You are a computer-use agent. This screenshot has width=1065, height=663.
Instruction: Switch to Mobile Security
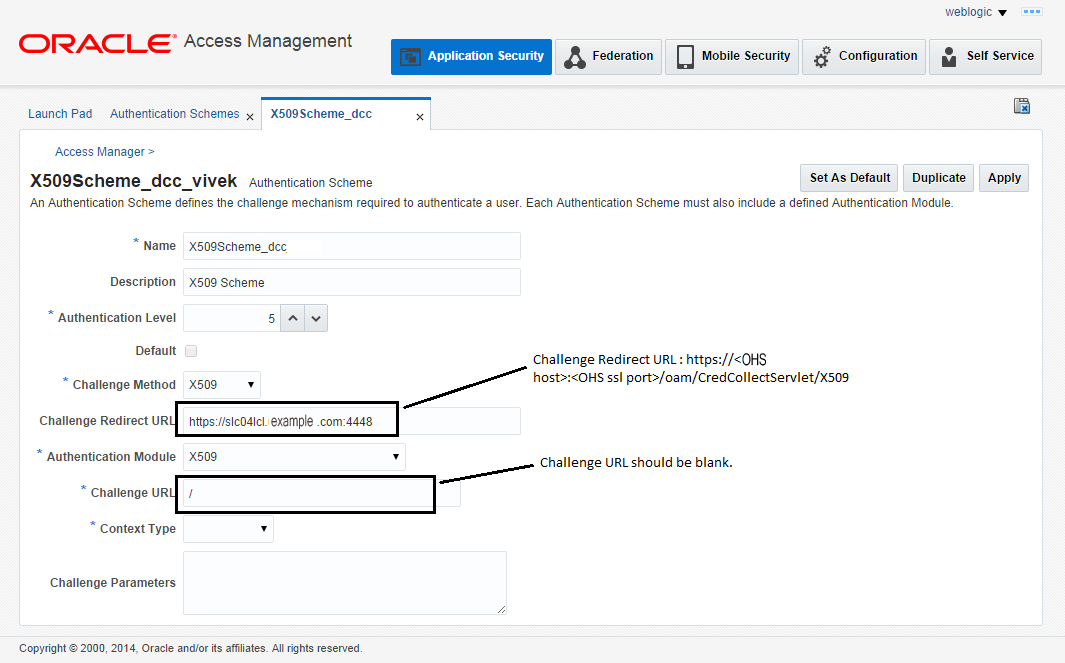coord(732,56)
